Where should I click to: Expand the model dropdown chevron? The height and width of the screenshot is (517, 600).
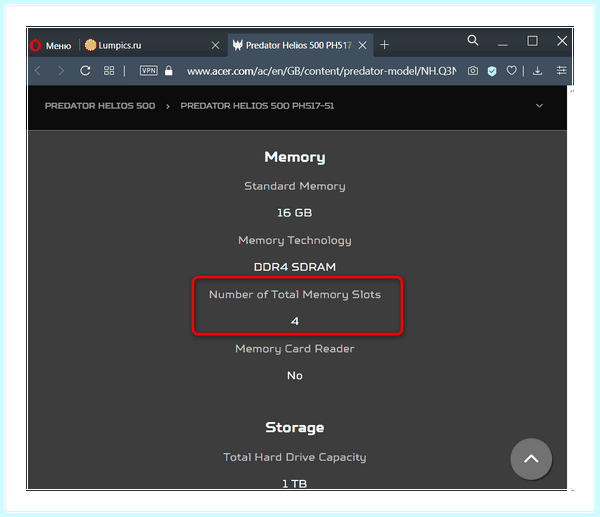(540, 106)
